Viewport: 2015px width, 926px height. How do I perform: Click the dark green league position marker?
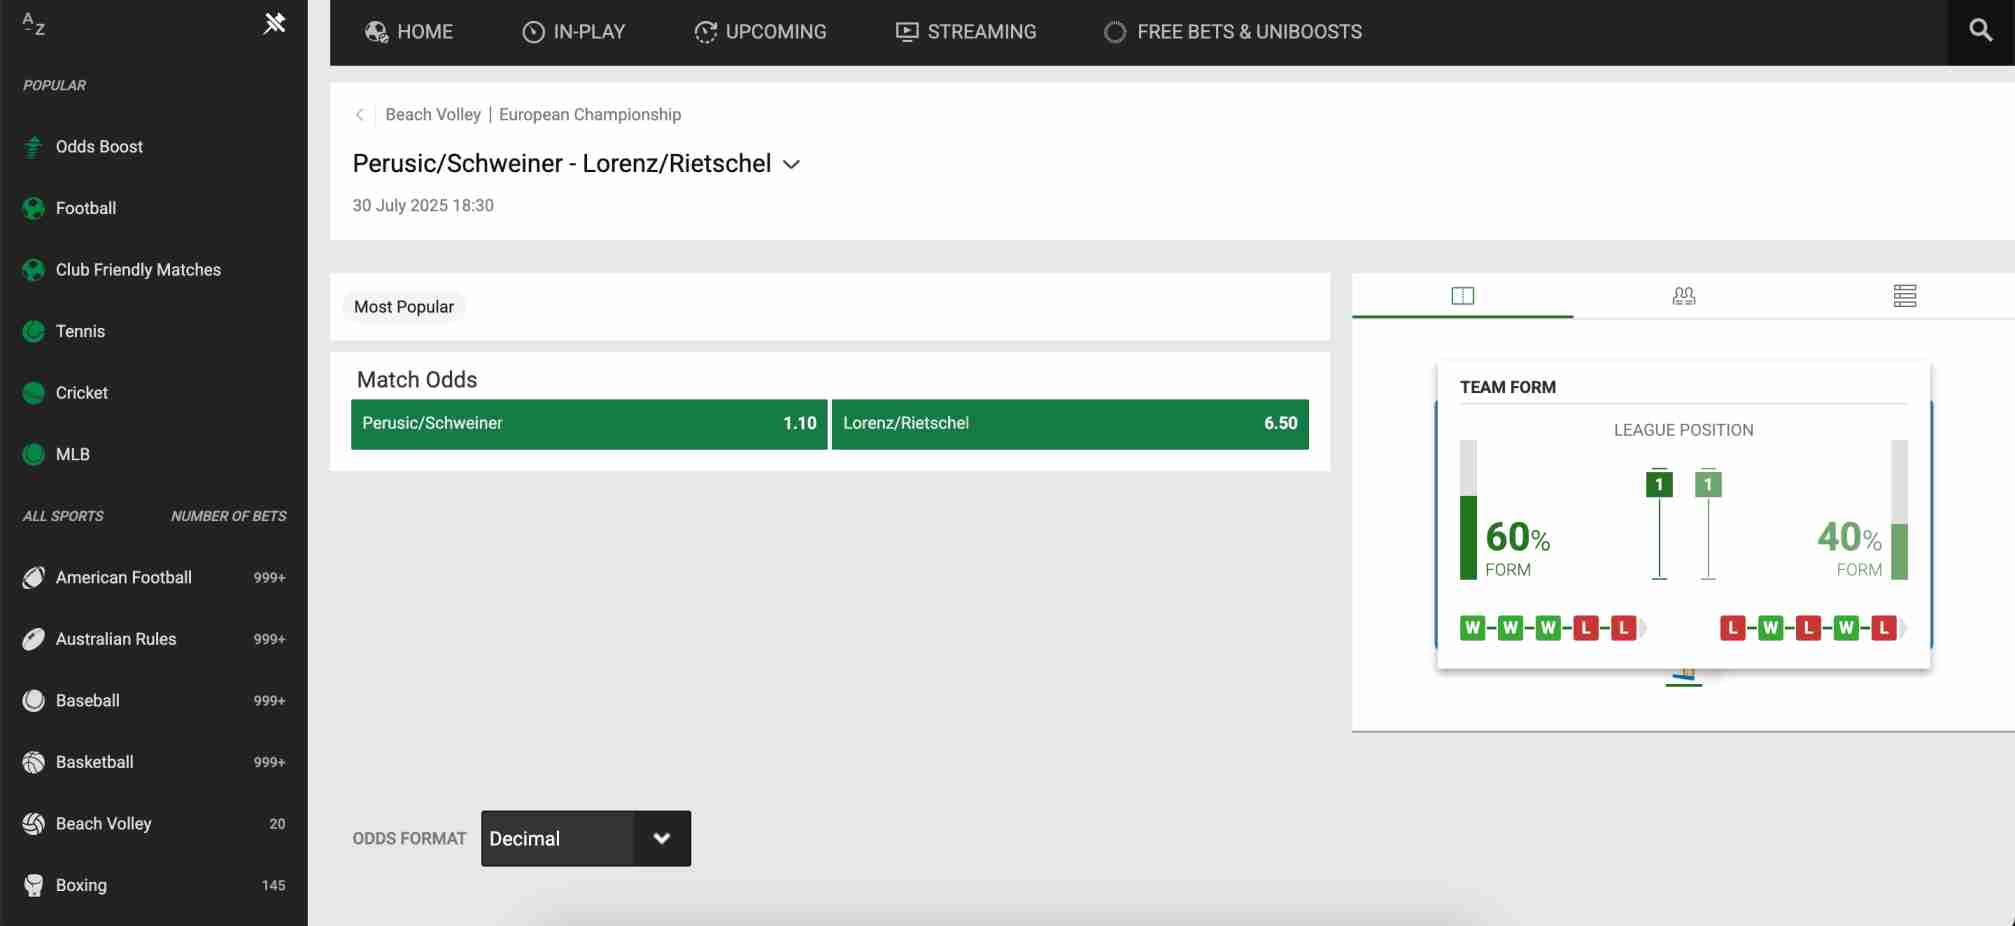click(1659, 485)
